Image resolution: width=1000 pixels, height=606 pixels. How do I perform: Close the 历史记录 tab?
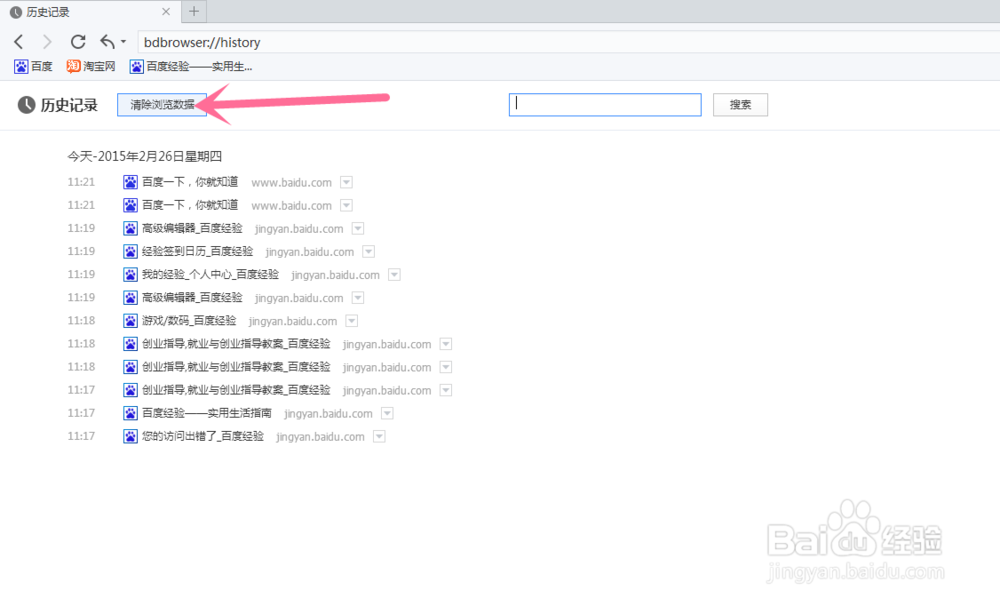[x=166, y=11]
